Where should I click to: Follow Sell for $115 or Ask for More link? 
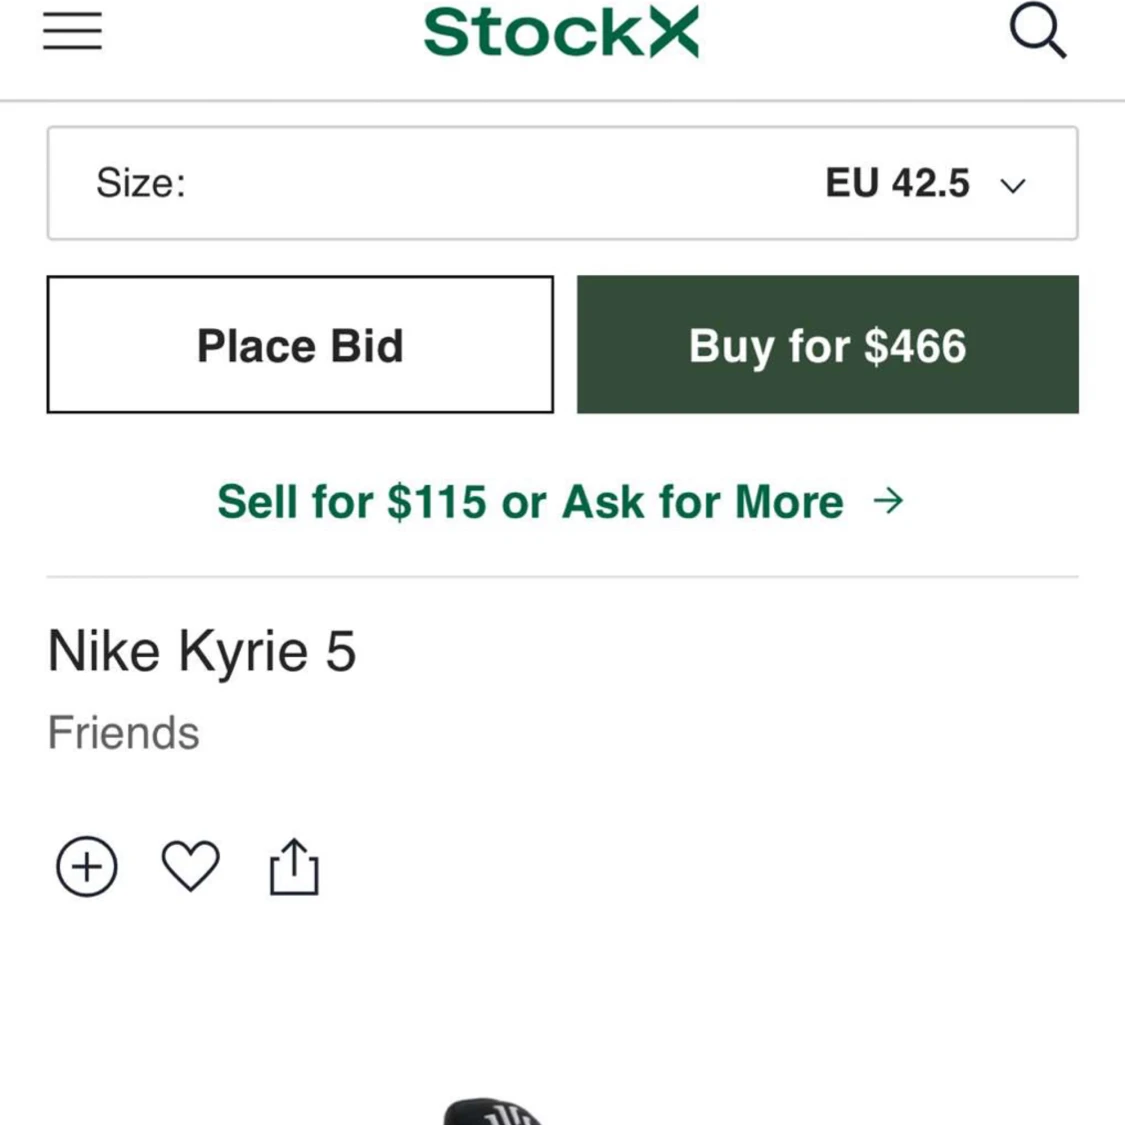point(560,501)
